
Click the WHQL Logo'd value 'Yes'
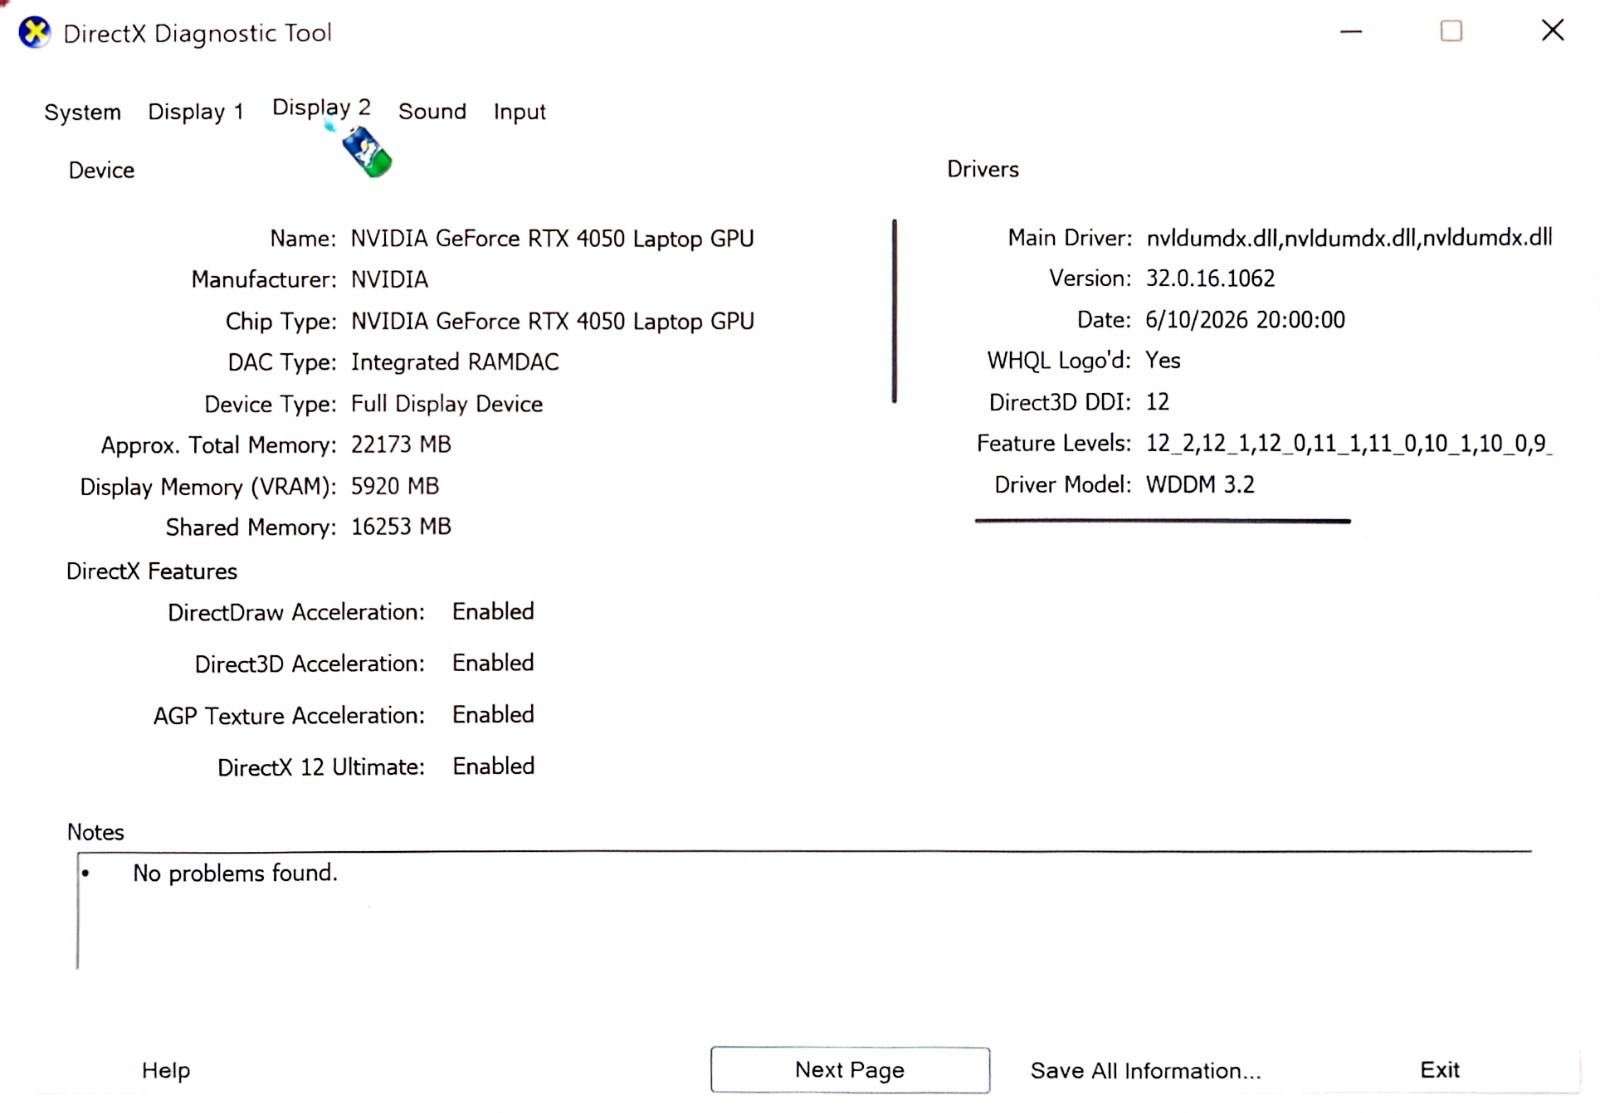[1163, 361]
